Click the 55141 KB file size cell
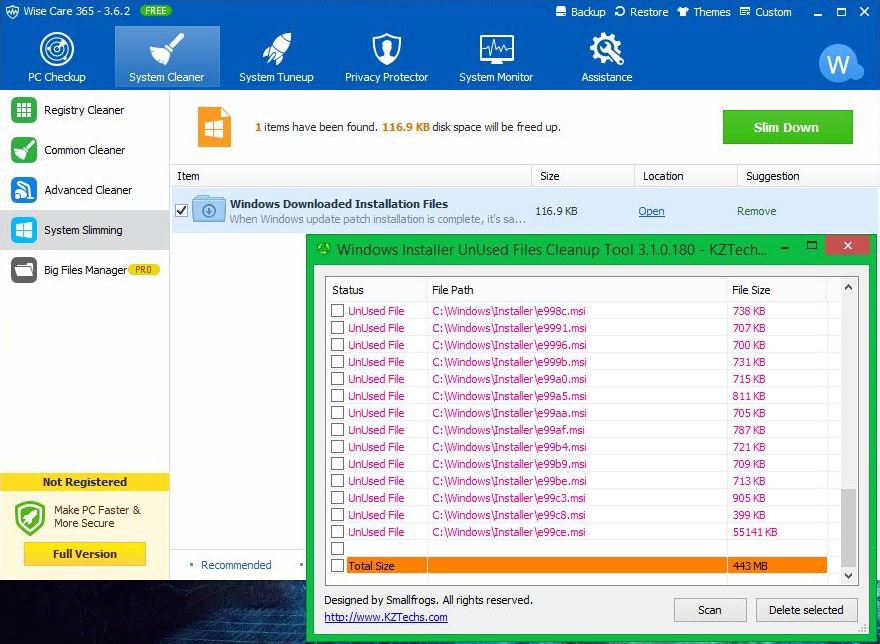 point(755,532)
